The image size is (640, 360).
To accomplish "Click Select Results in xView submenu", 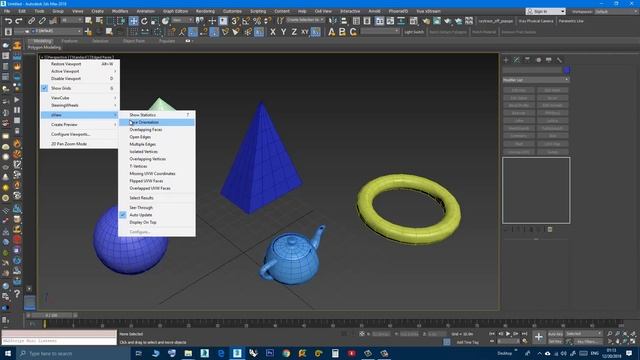I will pos(157,198).
